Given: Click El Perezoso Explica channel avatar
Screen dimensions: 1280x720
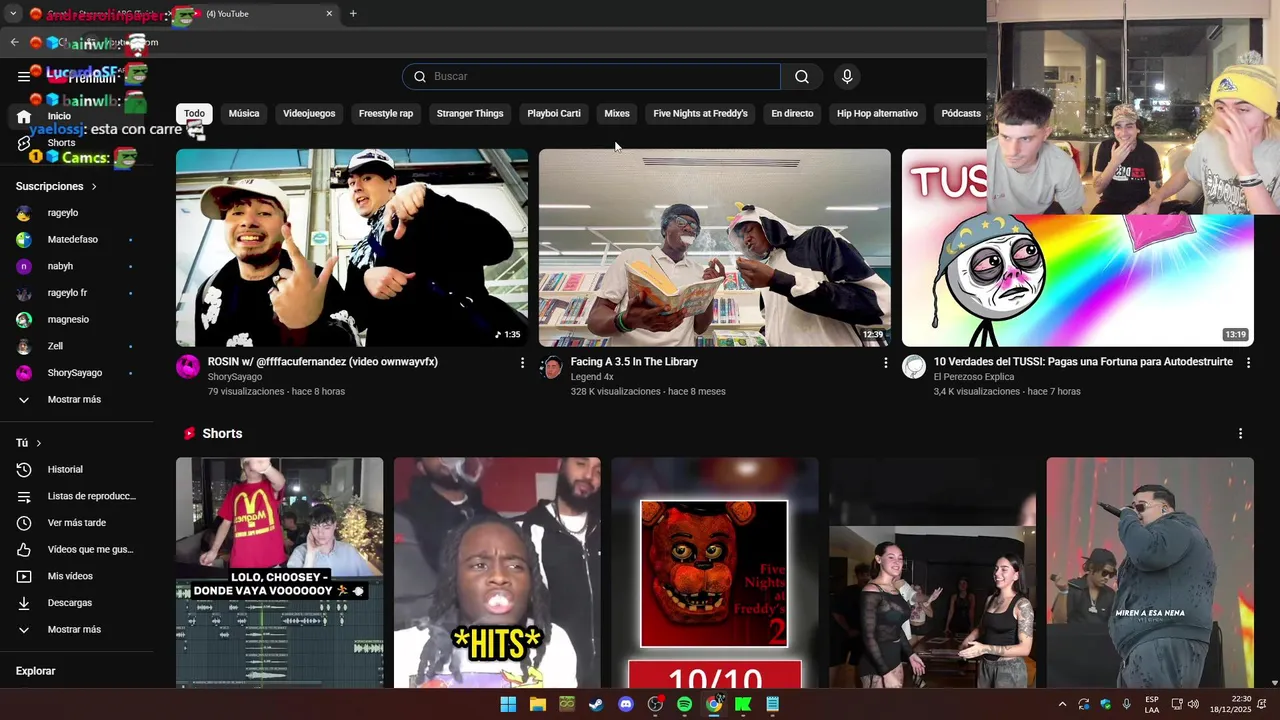Looking at the screenshot, I should click(914, 367).
